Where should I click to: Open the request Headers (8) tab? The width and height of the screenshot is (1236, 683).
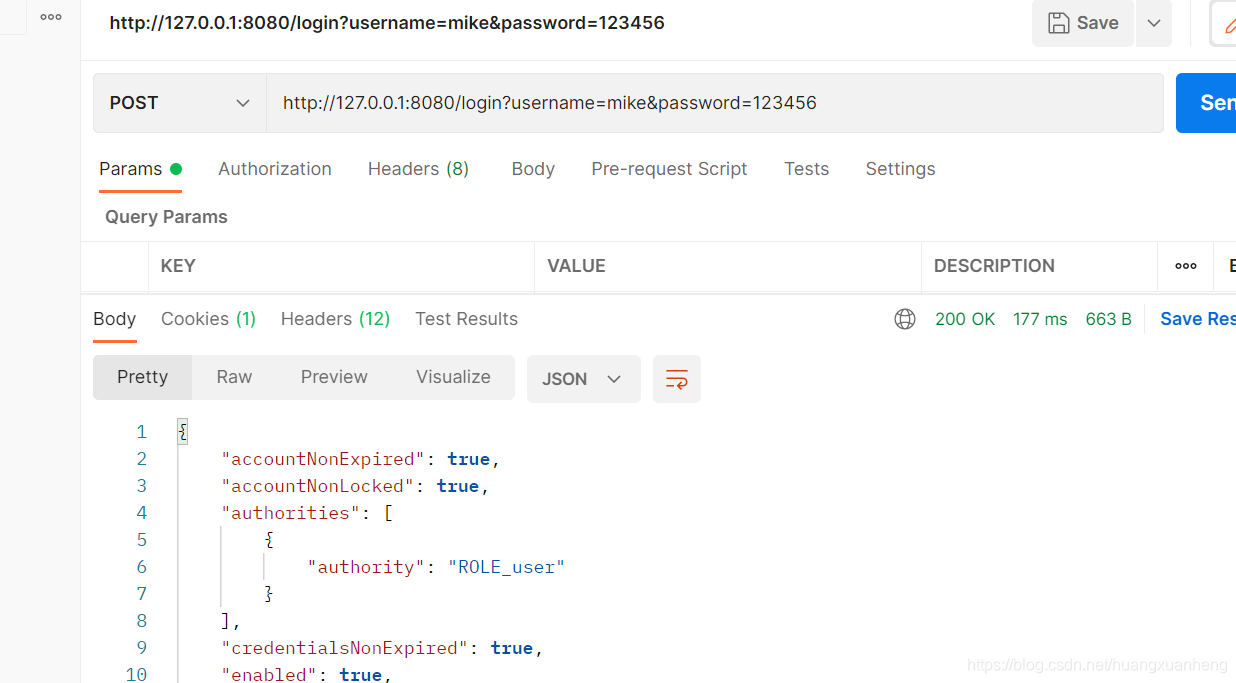[418, 169]
